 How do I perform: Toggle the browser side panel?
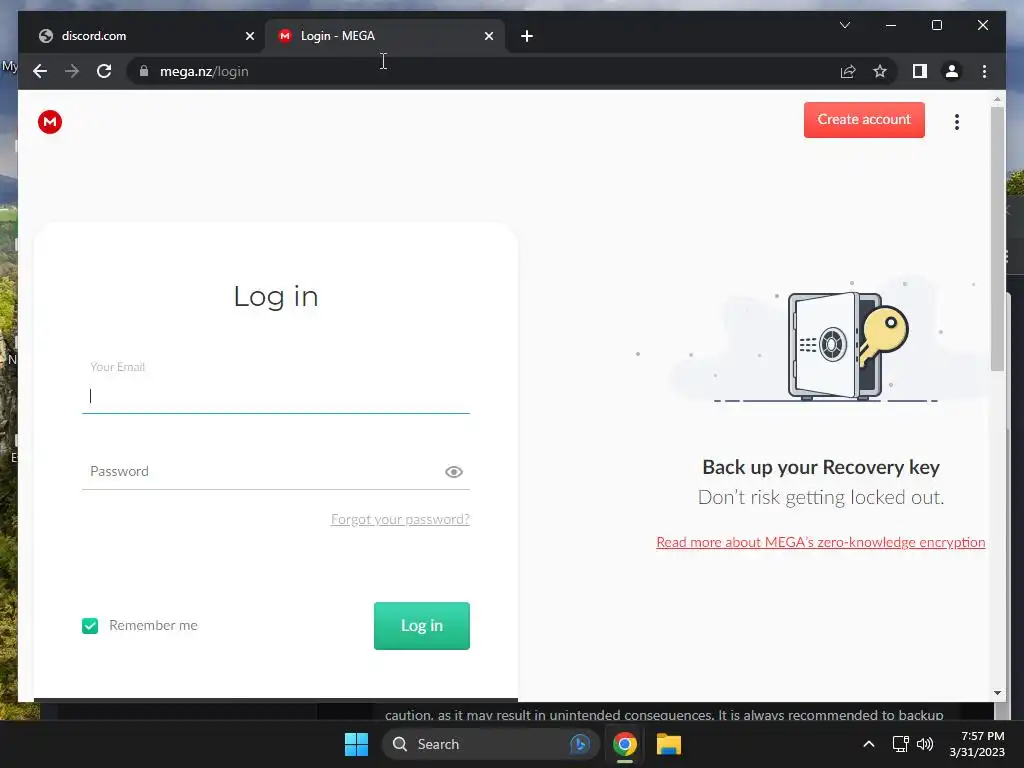click(920, 71)
